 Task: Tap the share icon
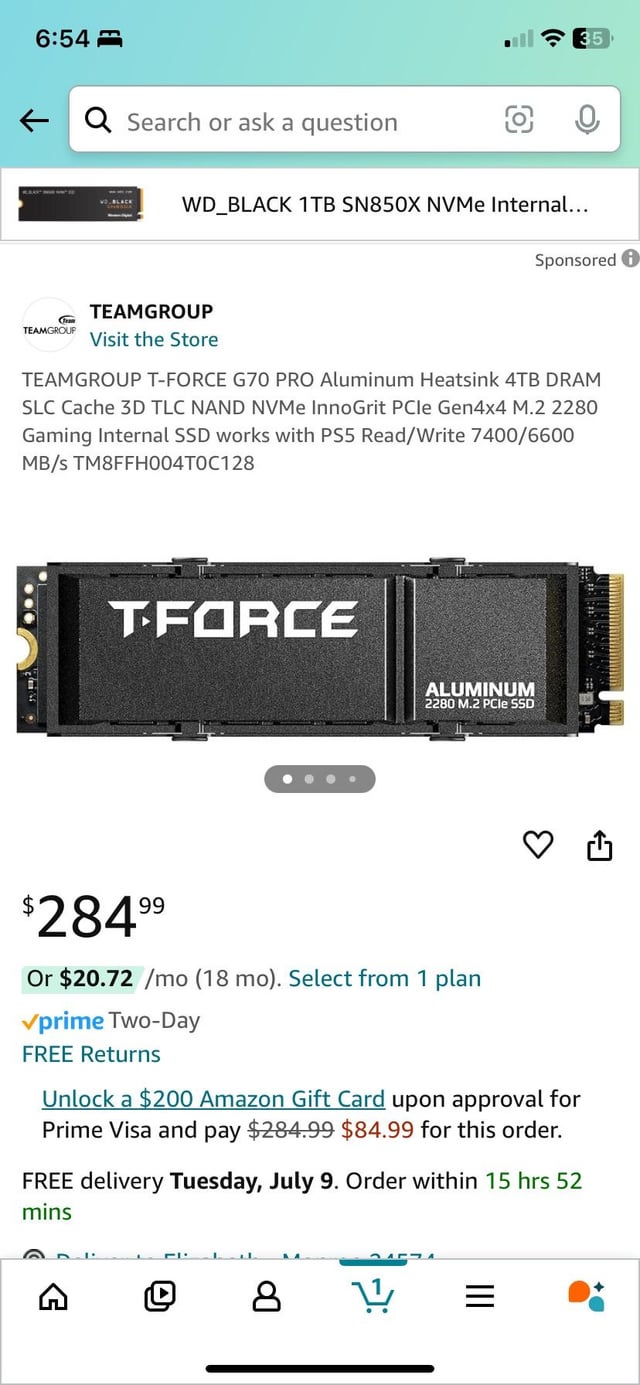point(598,846)
